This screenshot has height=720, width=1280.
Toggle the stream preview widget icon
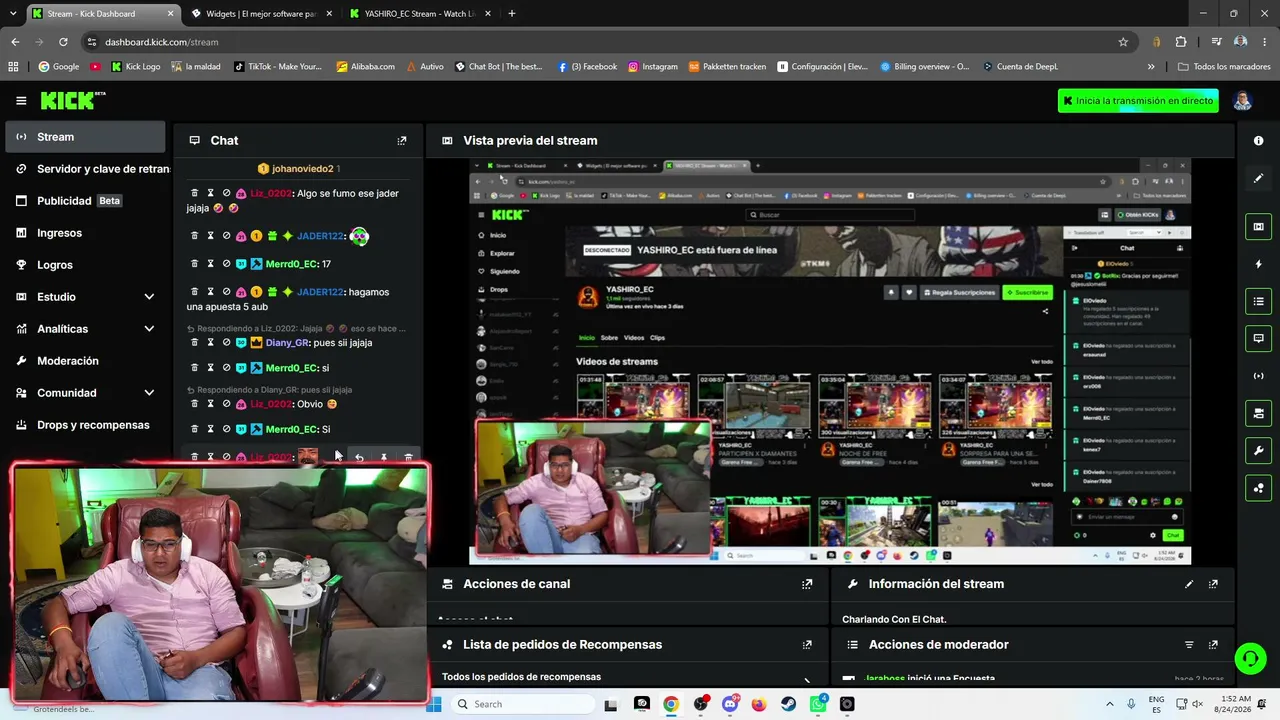click(1258, 227)
